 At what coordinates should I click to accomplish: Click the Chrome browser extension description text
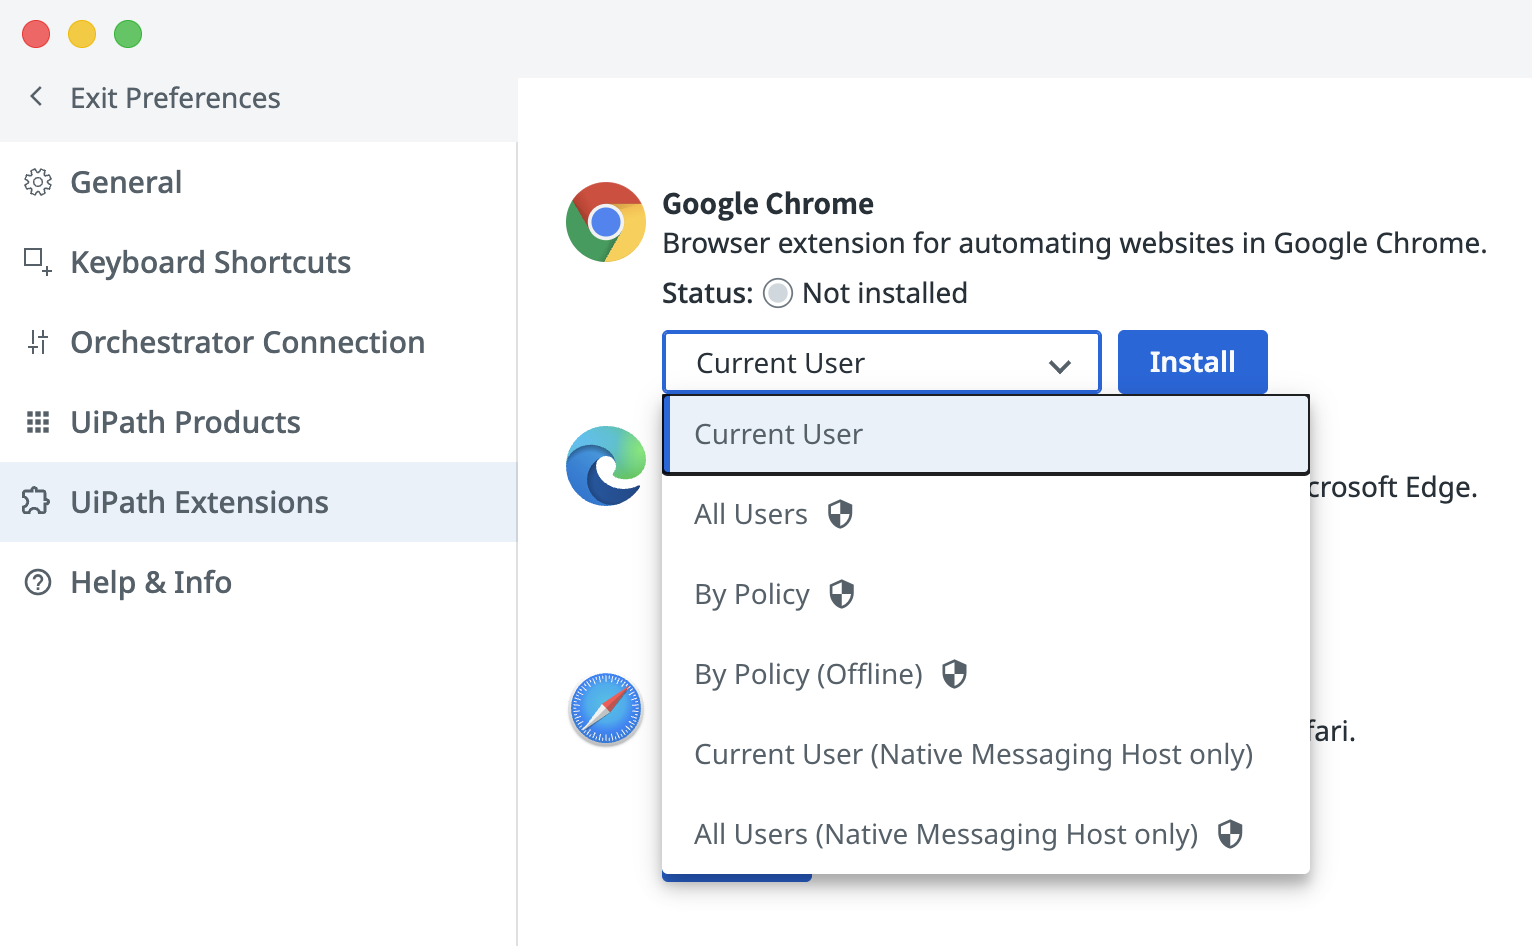(1075, 244)
